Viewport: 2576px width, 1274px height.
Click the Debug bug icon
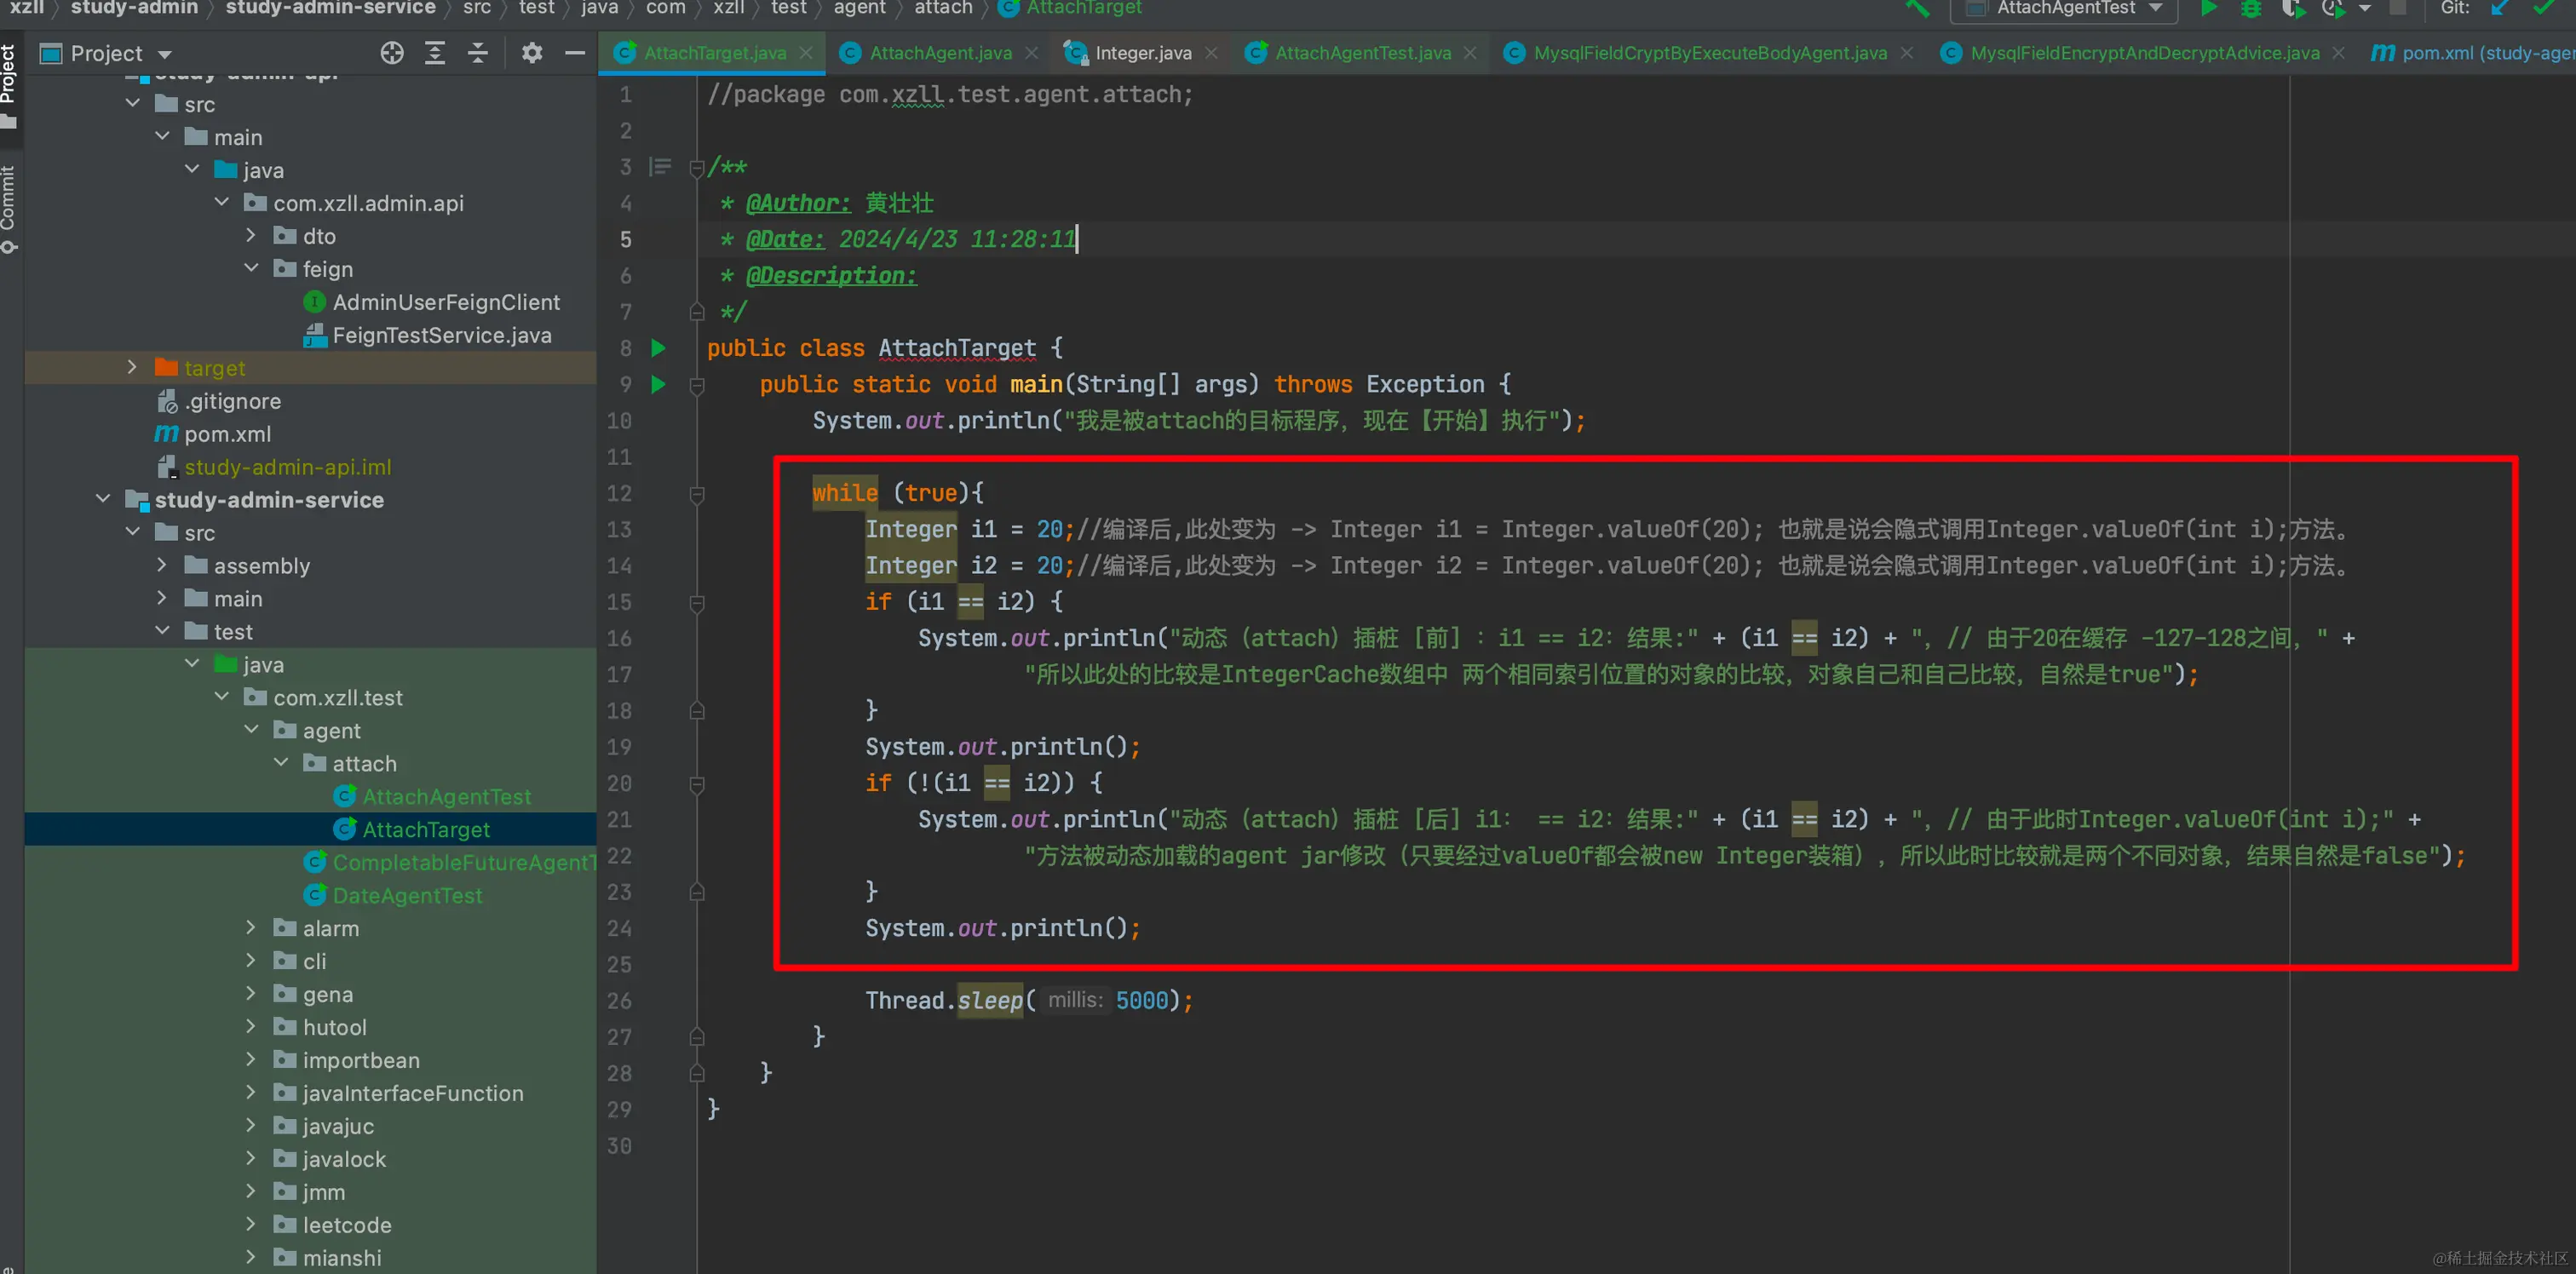2251,8
